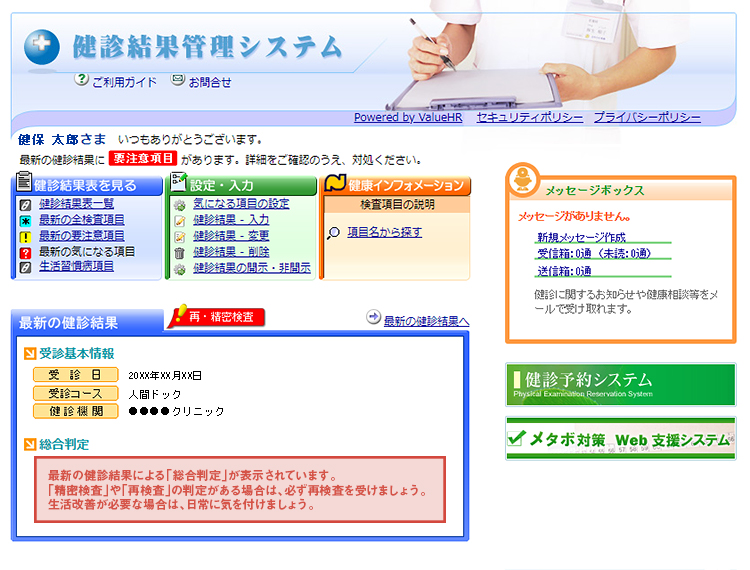
Task: Click icon beside 生活習慣病項目
Action: [x=25, y=267]
